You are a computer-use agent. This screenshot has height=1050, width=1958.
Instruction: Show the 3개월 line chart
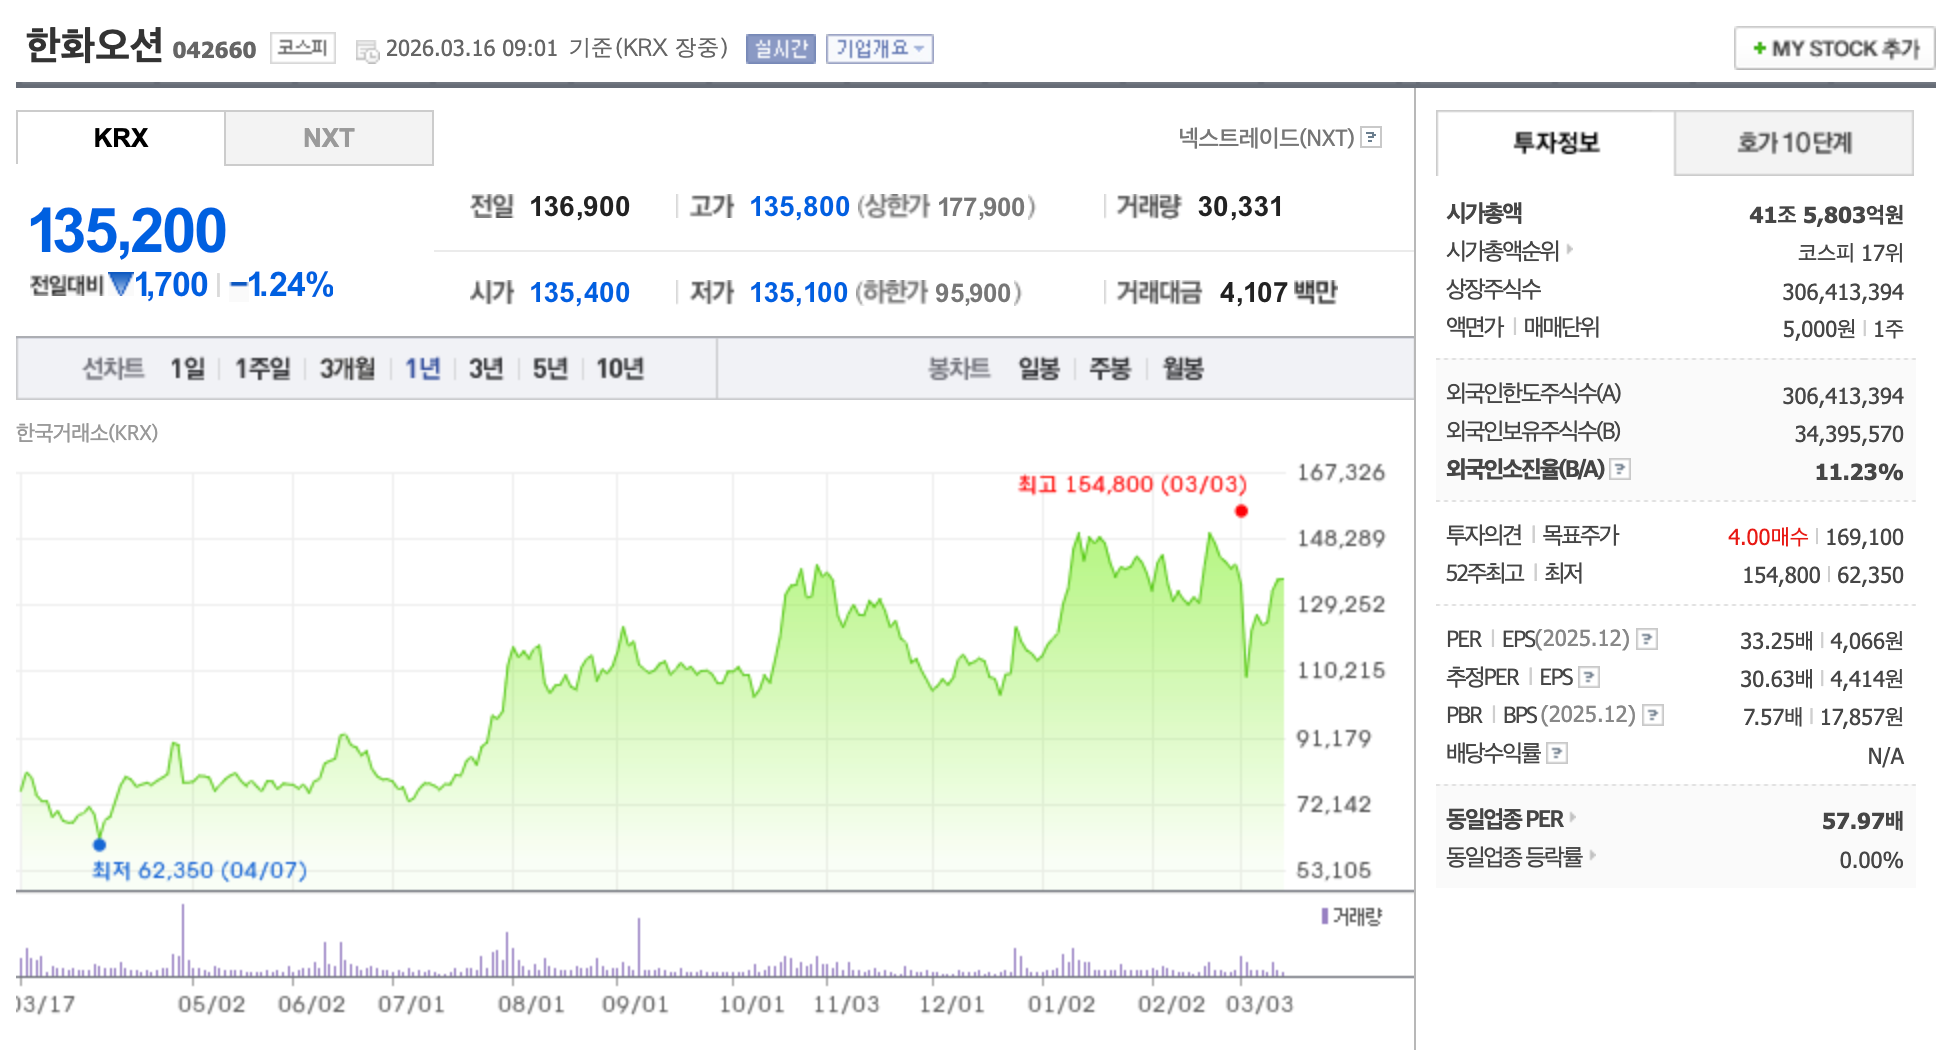click(347, 369)
